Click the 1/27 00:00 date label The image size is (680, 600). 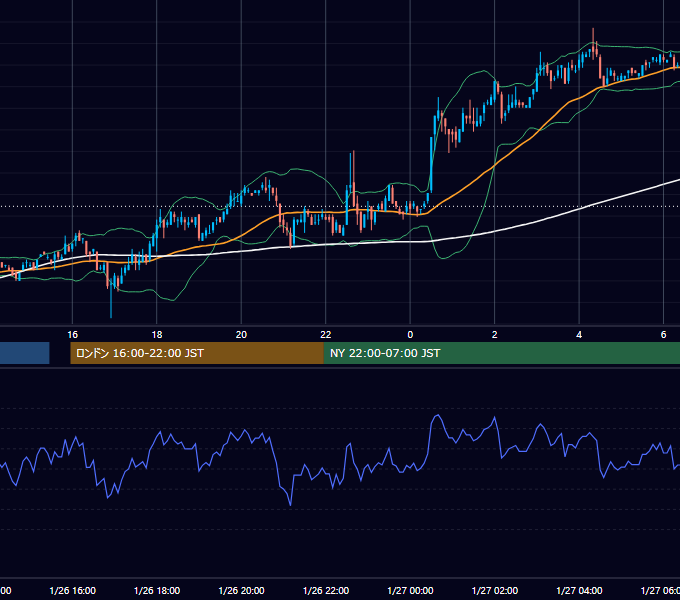(410, 590)
